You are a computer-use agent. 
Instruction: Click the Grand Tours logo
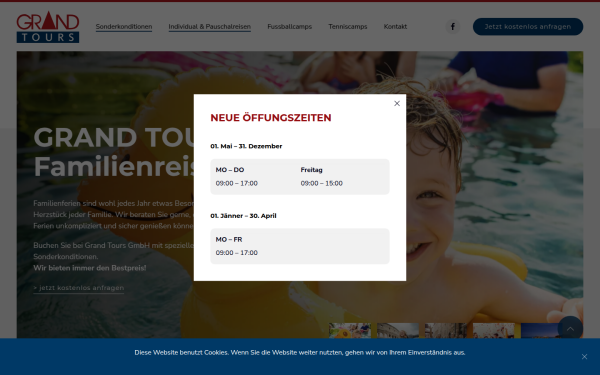(x=48, y=27)
